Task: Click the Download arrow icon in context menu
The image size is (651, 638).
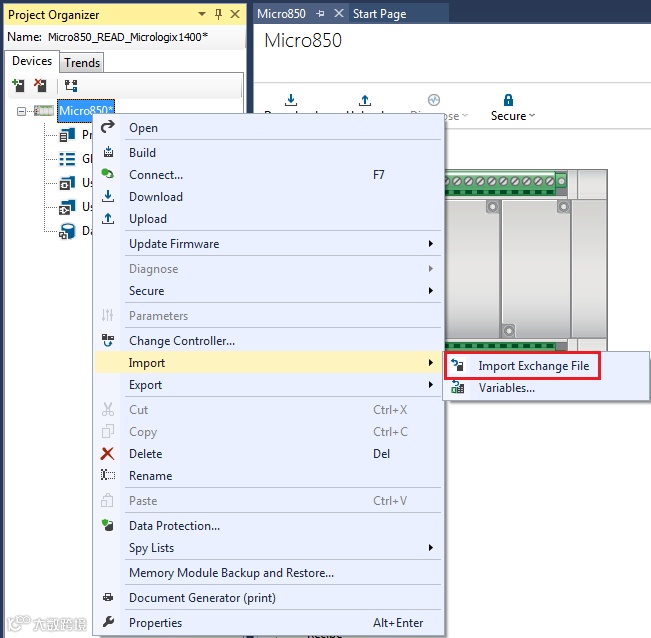Action: click(x=108, y=196)
